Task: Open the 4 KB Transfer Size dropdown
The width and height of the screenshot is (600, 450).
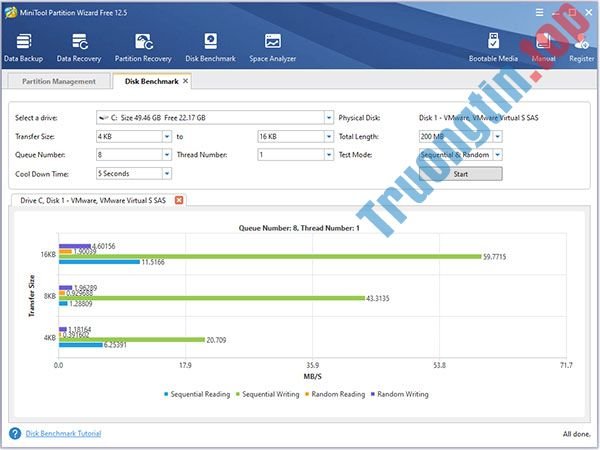Action: 167,136
